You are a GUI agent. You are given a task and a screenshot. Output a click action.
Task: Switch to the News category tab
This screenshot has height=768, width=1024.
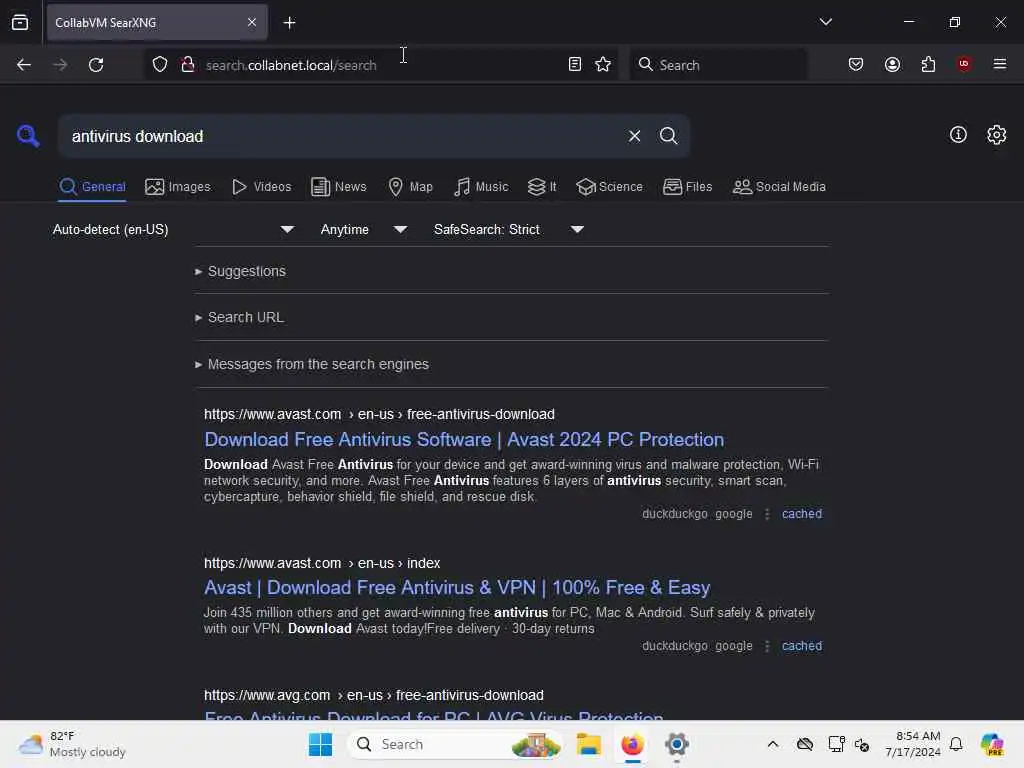coord(338,187)
